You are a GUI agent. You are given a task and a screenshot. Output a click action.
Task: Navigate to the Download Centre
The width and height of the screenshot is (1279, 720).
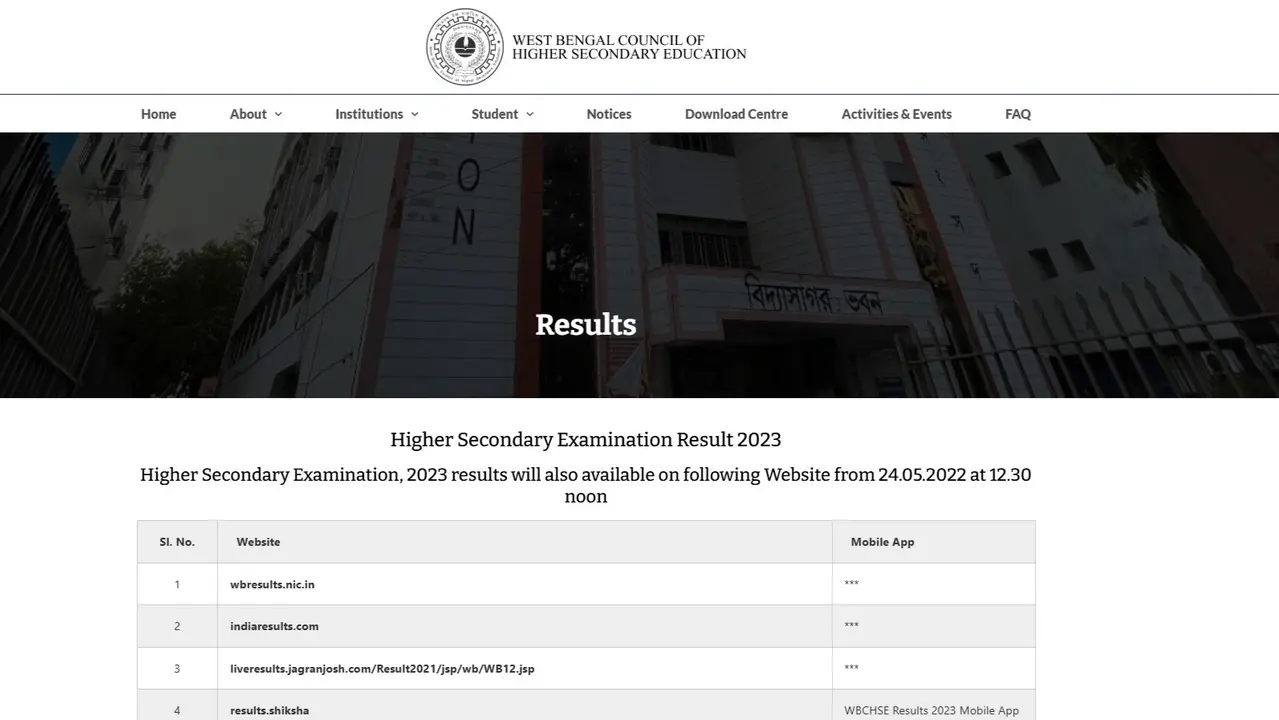click(736, 113)
